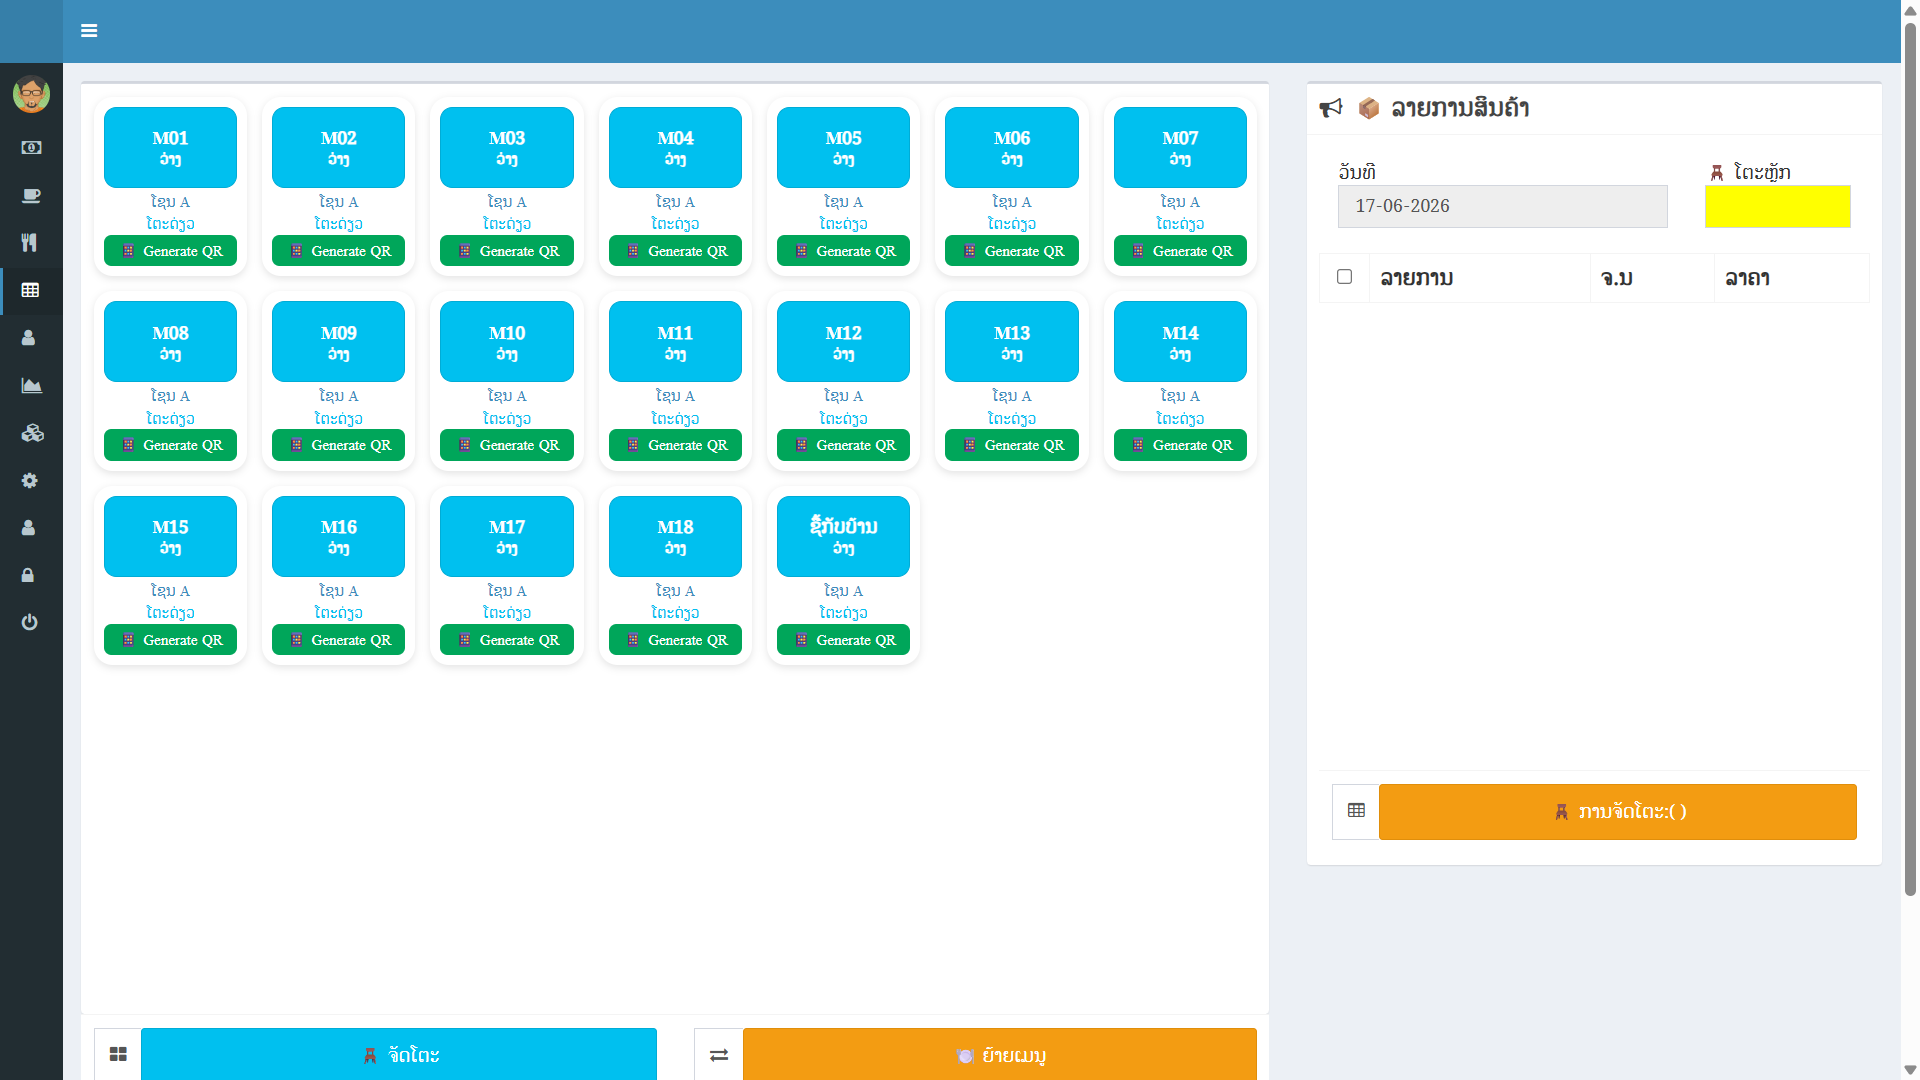Viewport: 1920px width, 1080px height.
Task: Open the gear settings sidebar icon
Action: click(x=30, y=480)
